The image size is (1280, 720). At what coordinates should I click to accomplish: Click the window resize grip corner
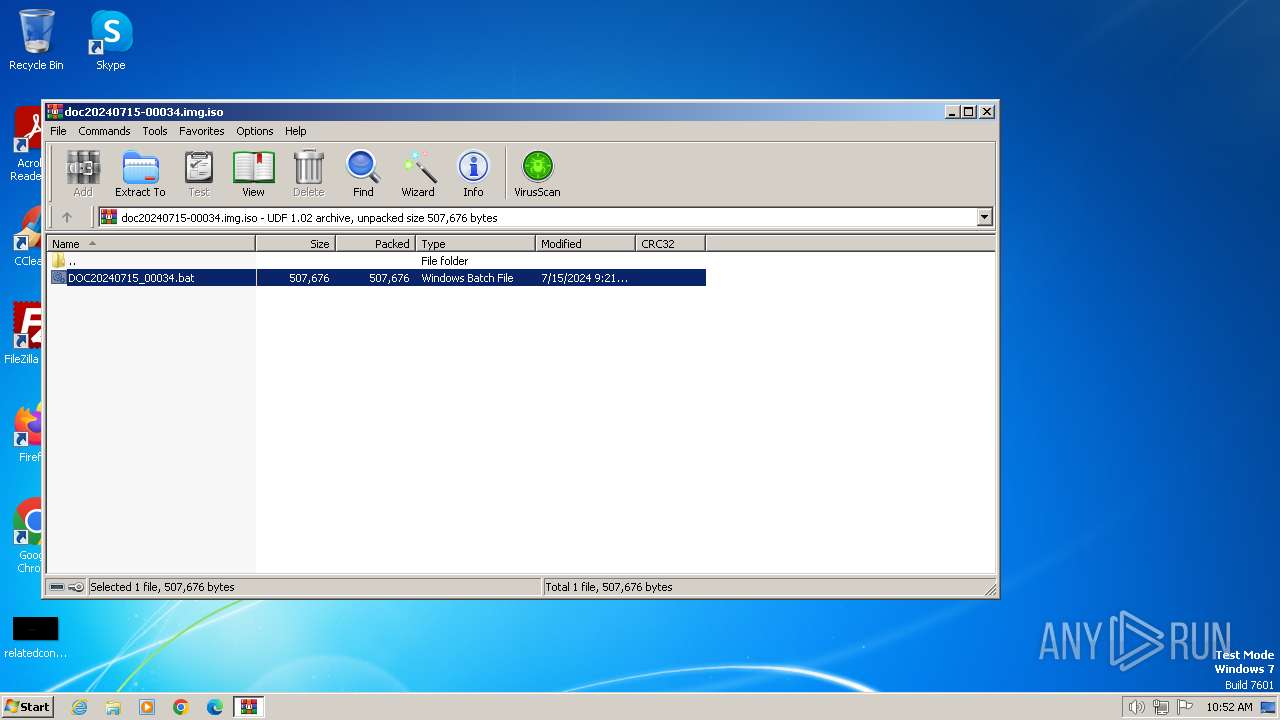990,589
